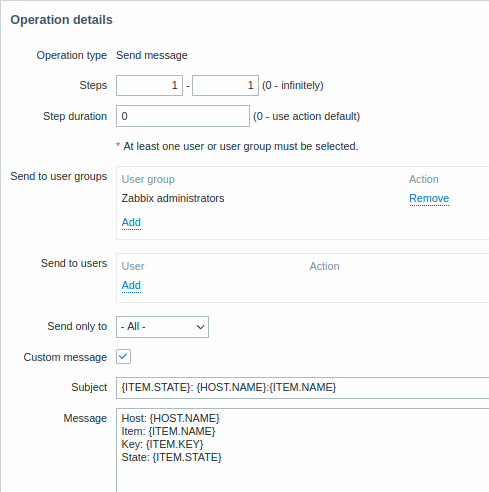
Task: Focus the Step duration input
Action: [183, 116]
